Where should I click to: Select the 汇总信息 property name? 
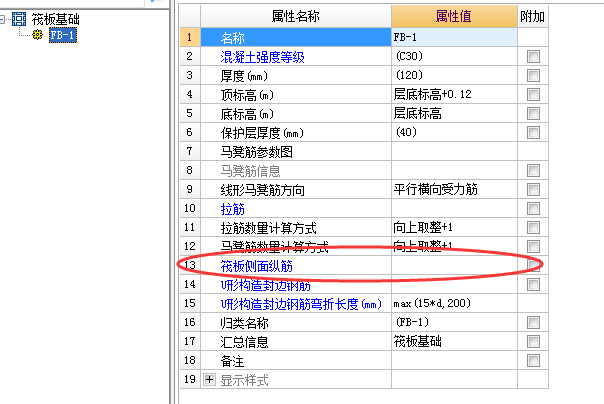coord(244,342)
